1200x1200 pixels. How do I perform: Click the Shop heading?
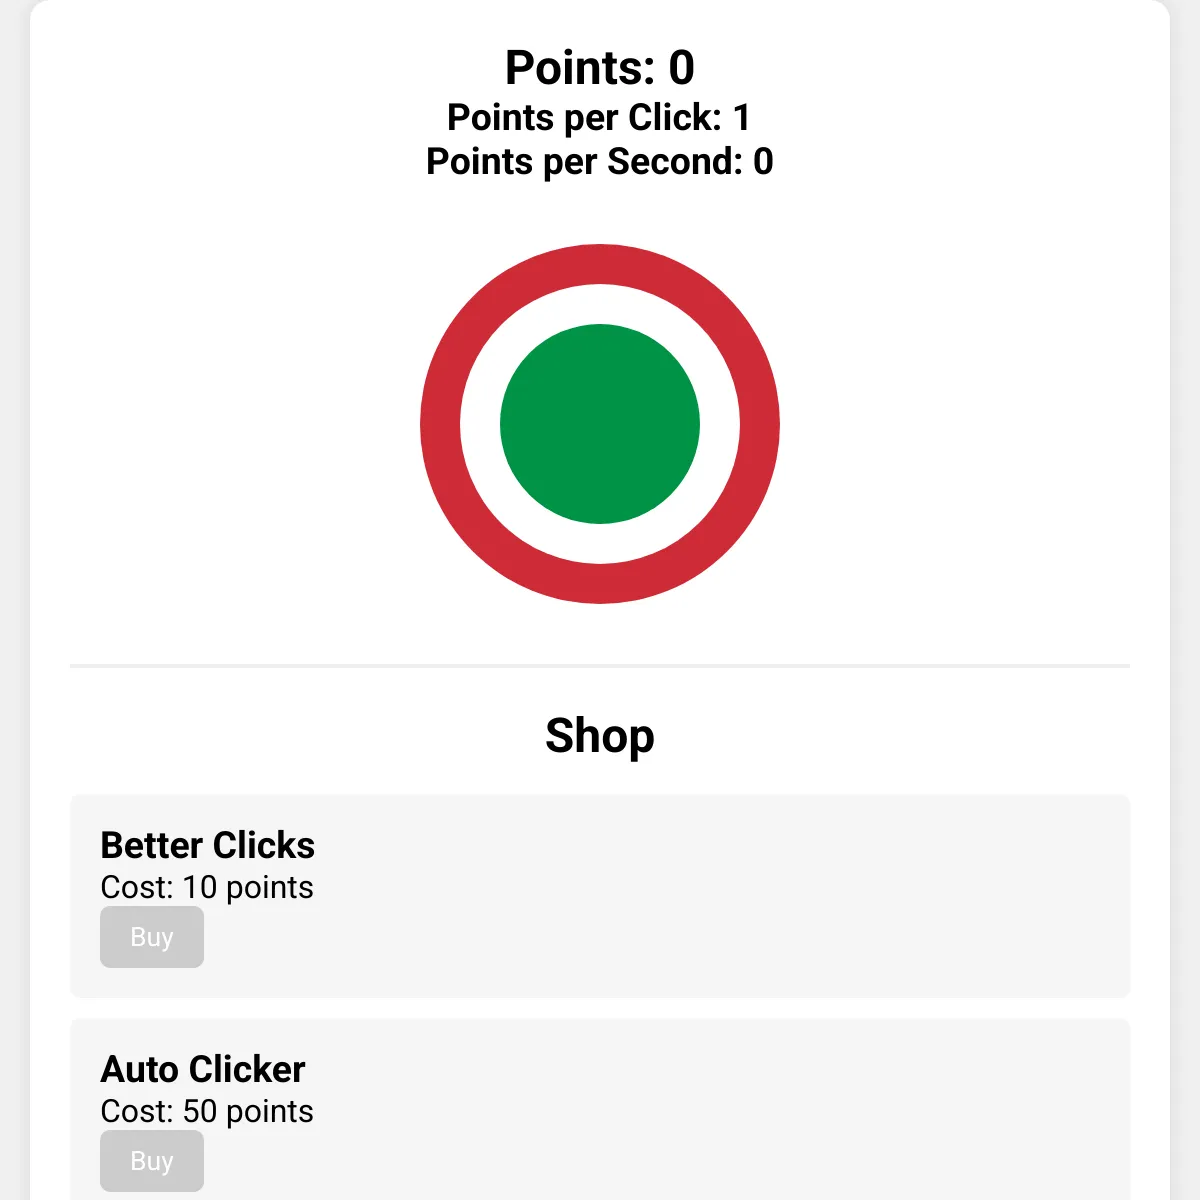click(600, 736)
